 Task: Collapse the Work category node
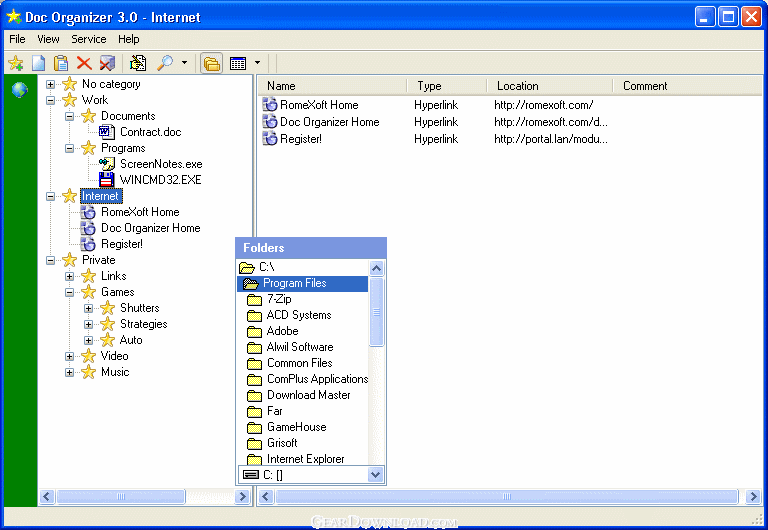(50, 100)
